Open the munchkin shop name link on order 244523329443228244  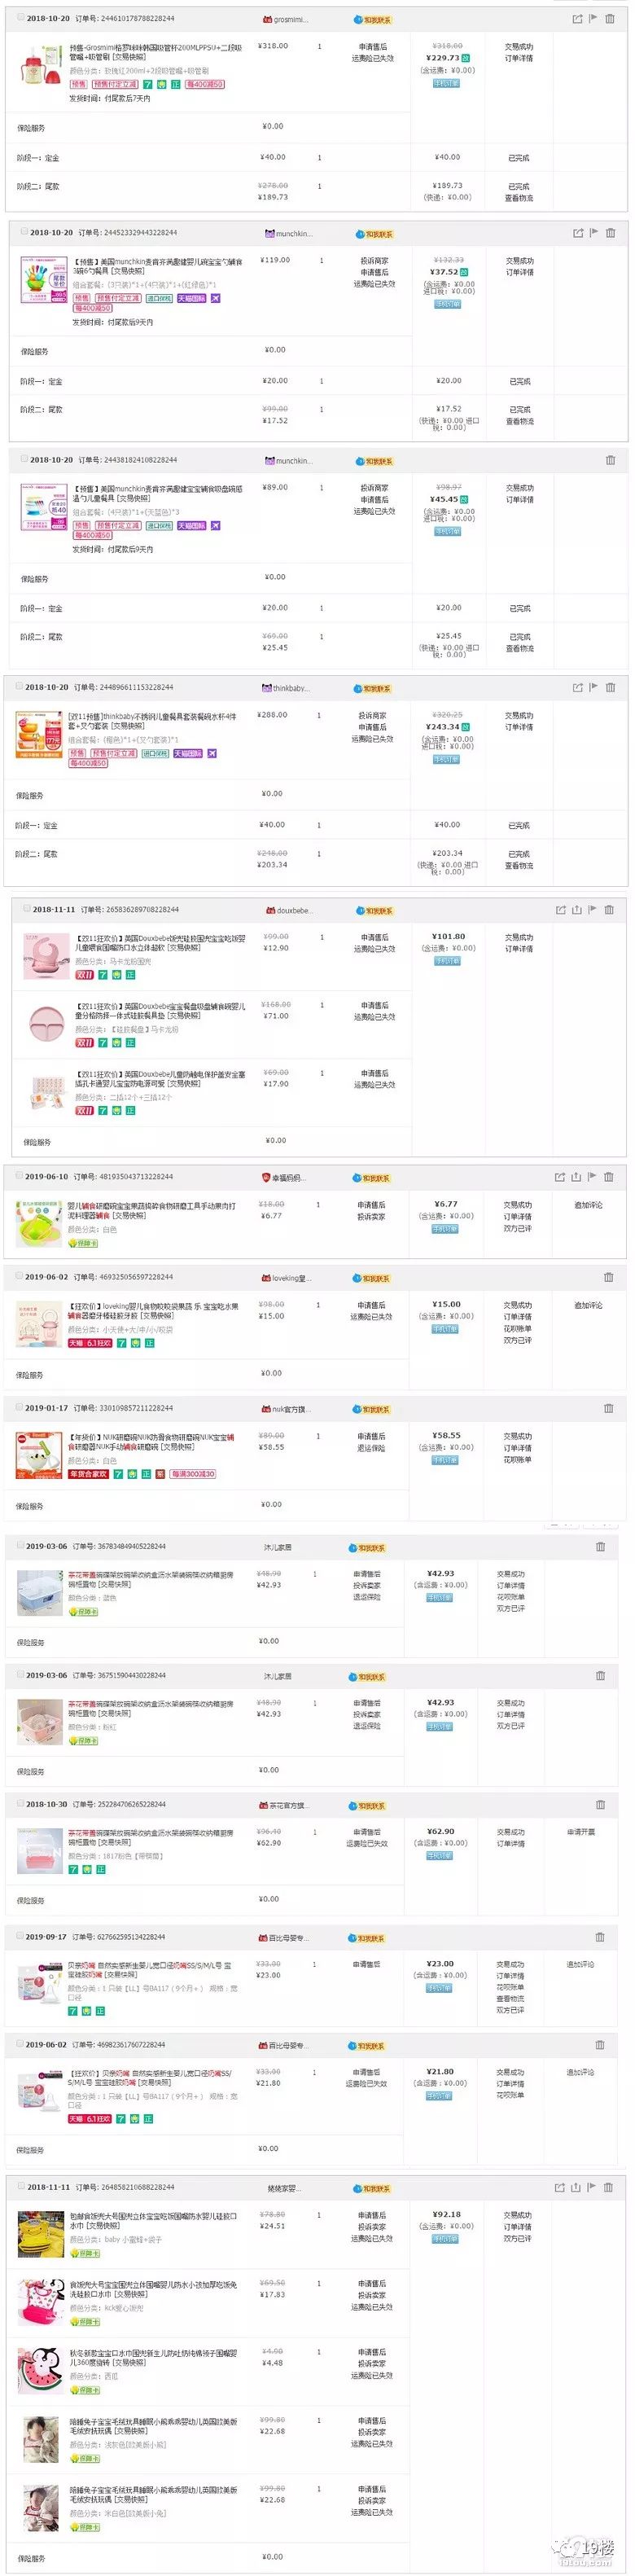pos(289,234)
